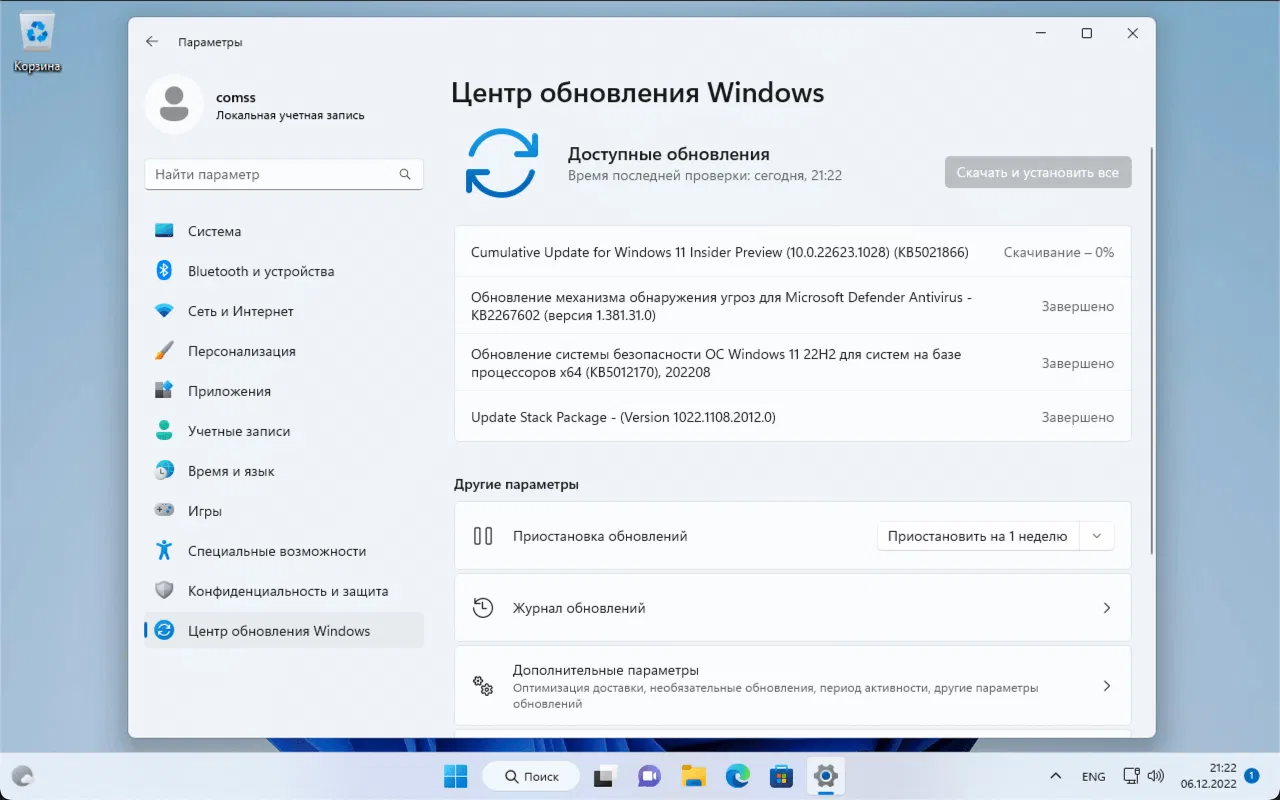Click the search magnifier in Settings
1280x800 pixels.
(405, 174)
